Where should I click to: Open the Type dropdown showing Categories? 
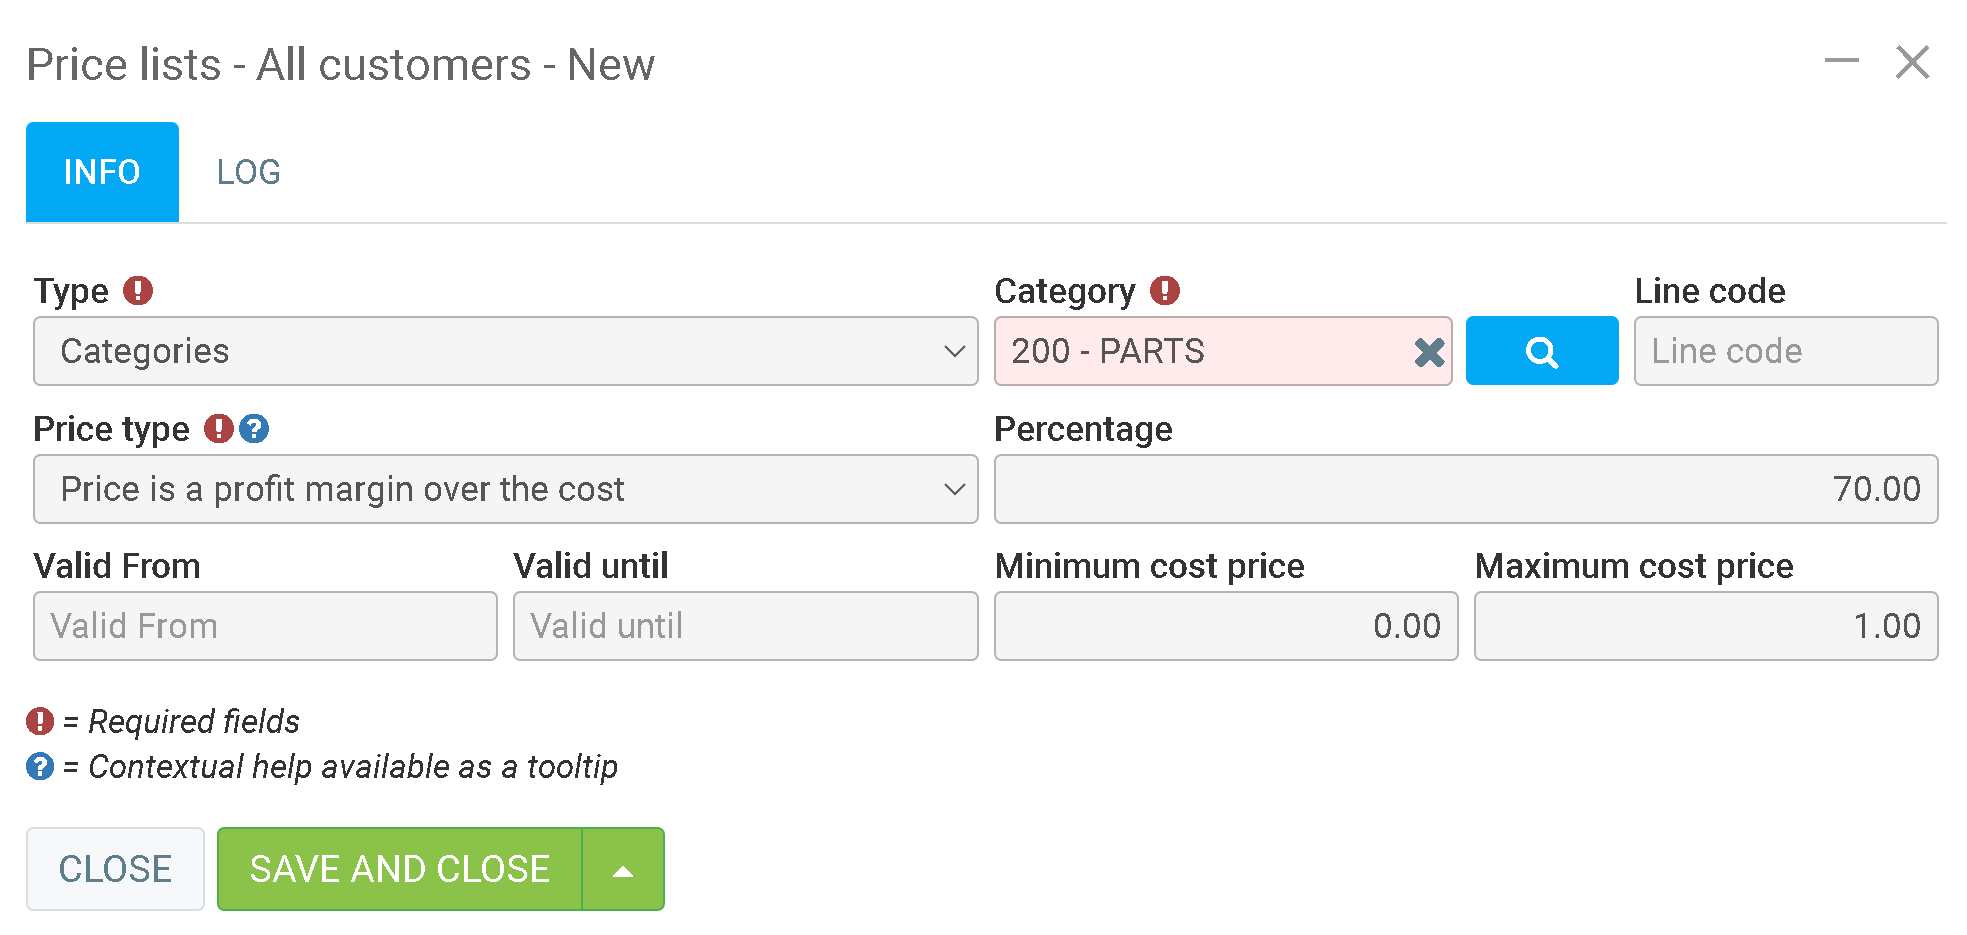coord(505,351)
